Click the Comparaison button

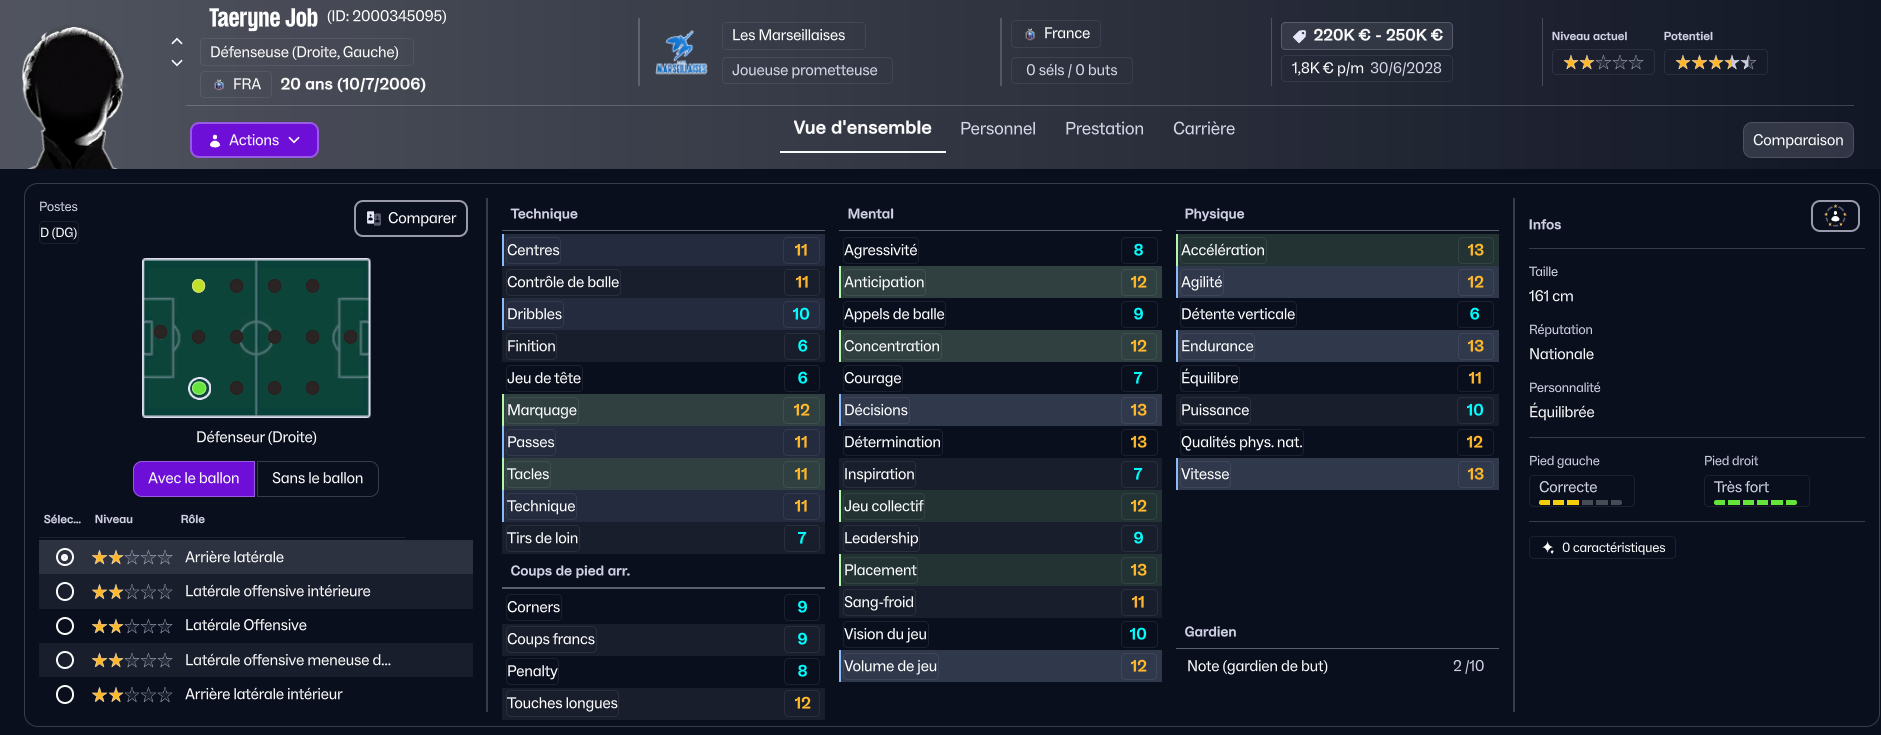tap(1797, 140)
